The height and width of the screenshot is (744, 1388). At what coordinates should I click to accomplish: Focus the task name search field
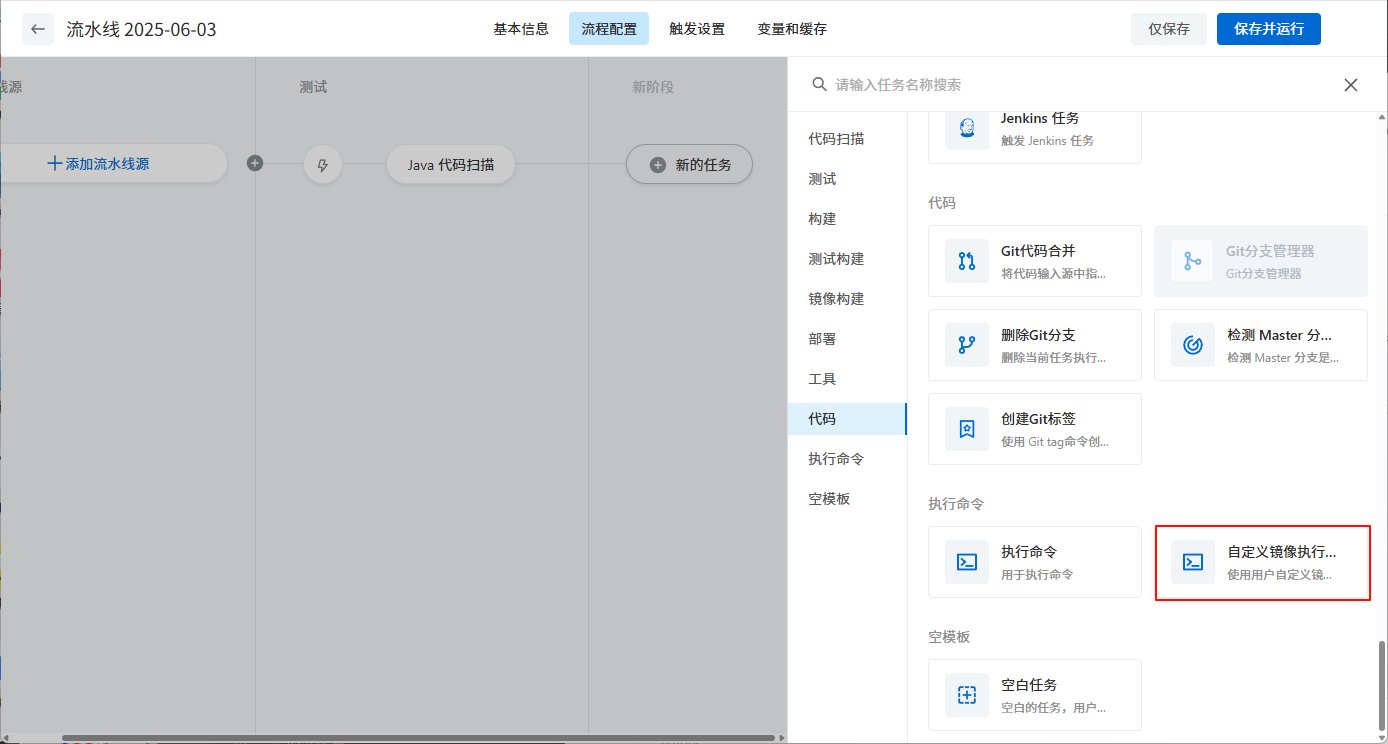point(1080,85)
